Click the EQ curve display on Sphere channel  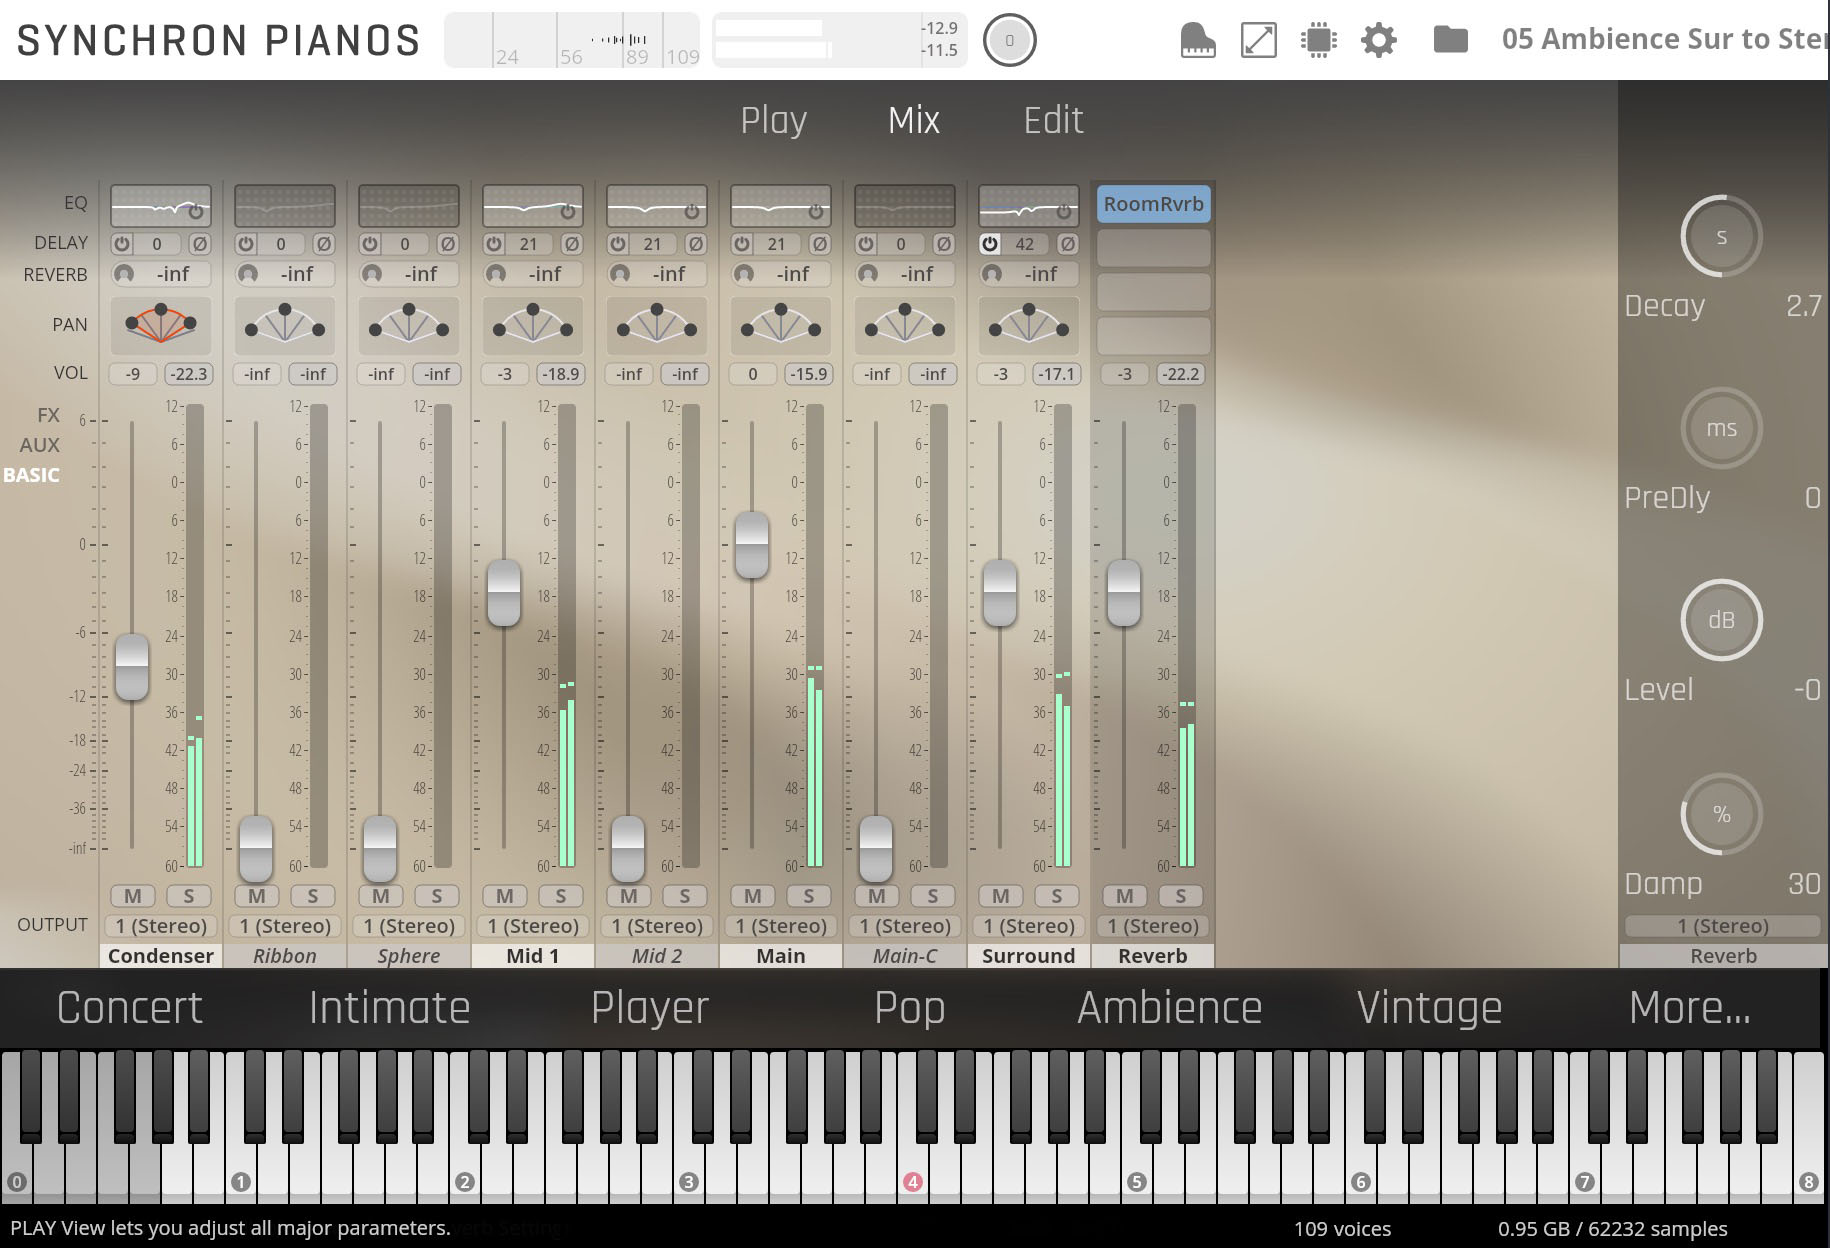coord(408,205)
